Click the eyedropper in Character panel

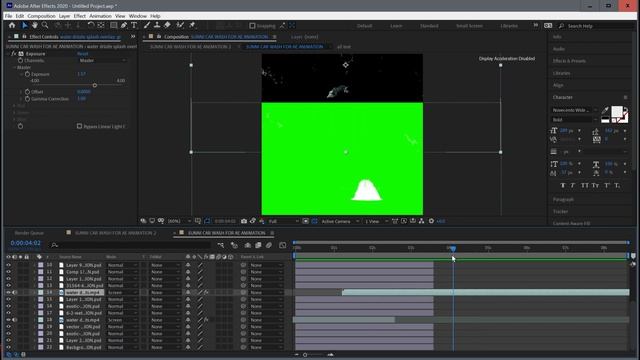(605, 110)
